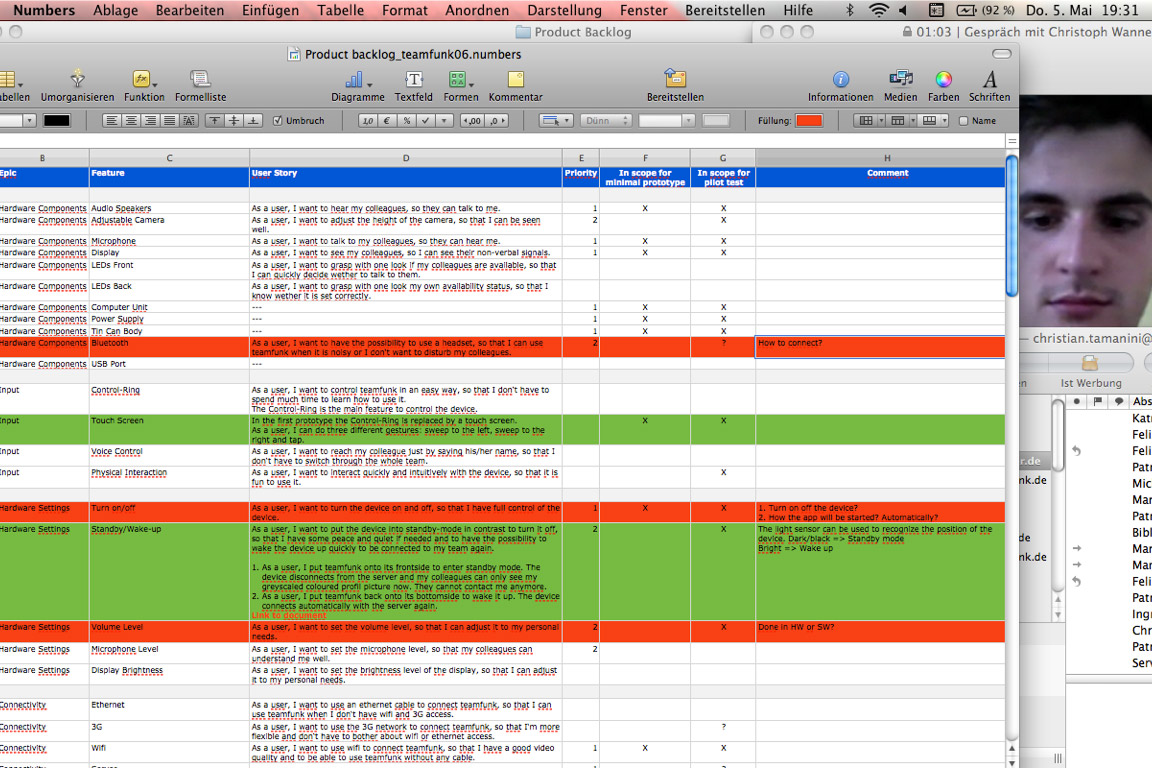This screenshot has height=768, width=1152.
Task: Enable the Name checkbox in format bar
Action: 964,121
